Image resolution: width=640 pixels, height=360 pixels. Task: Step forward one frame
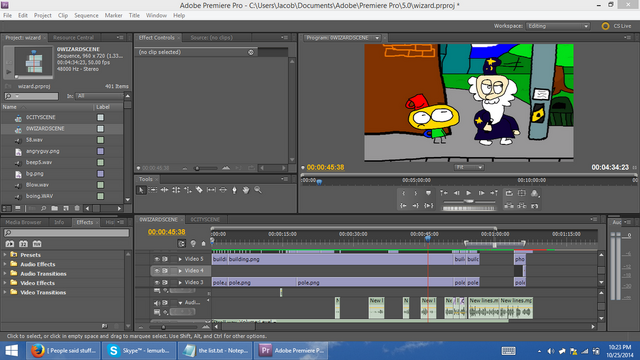[x=481, y=193]
